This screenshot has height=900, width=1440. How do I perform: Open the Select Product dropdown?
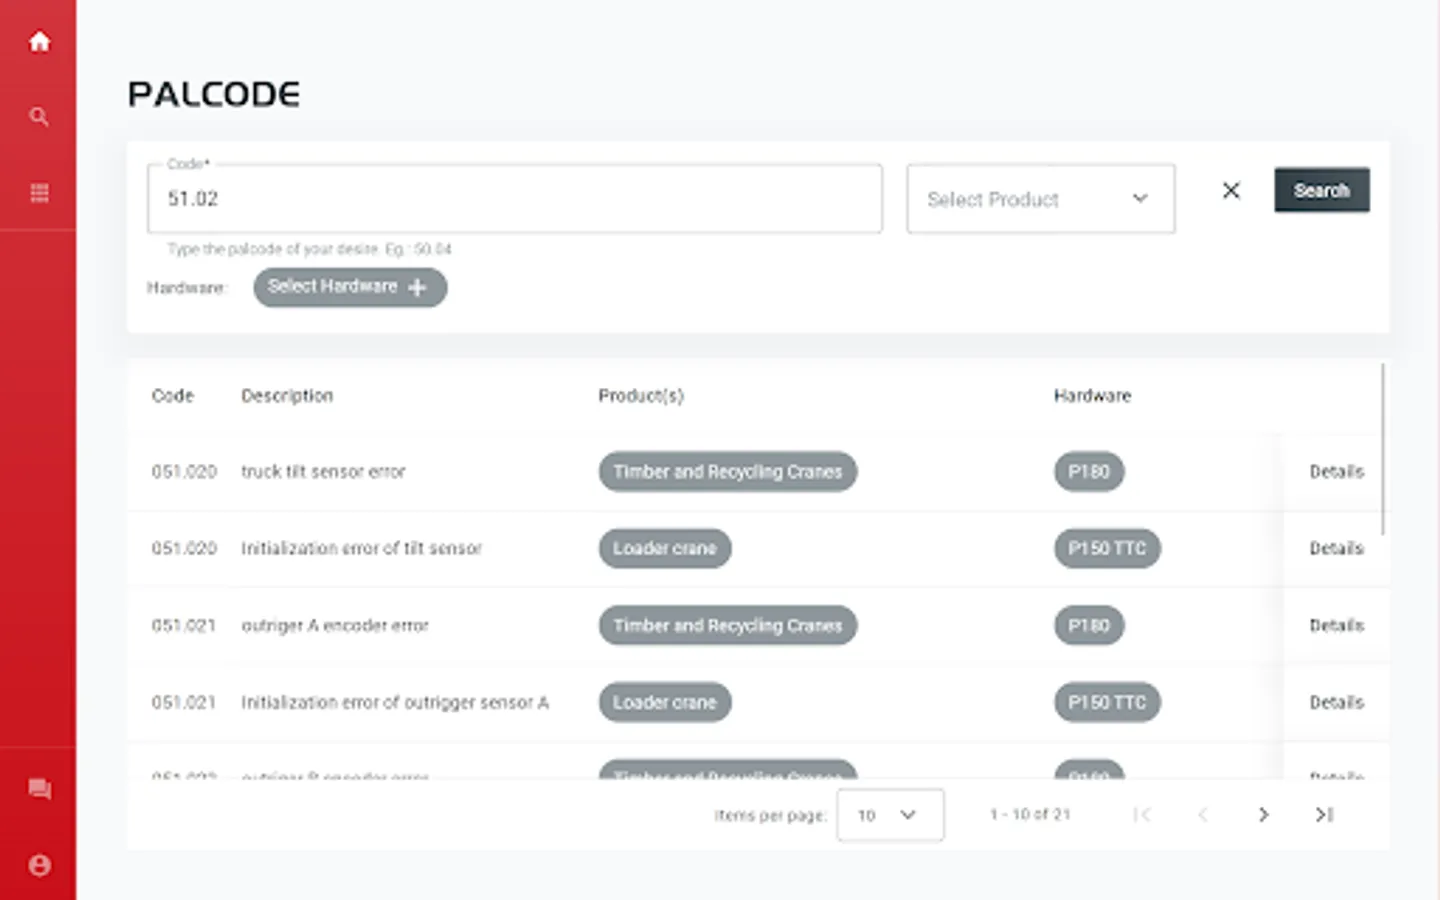pos(1040,199)
